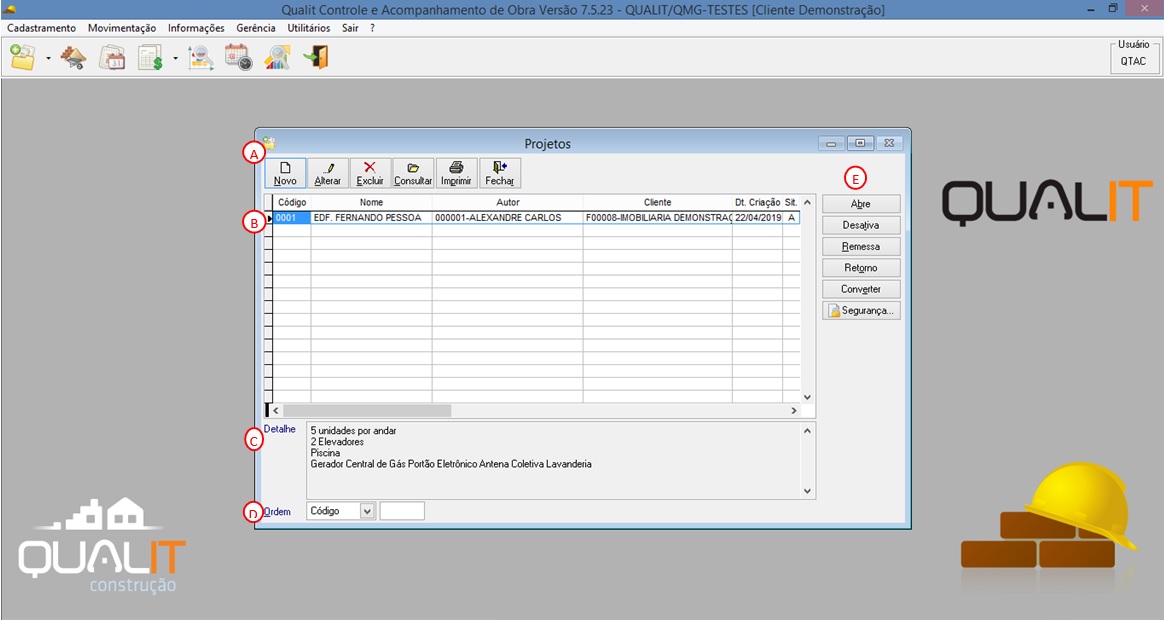Click the Fechar button in Projetos toolbar
The image size is (1164, 620).
(x=500, y=173)
